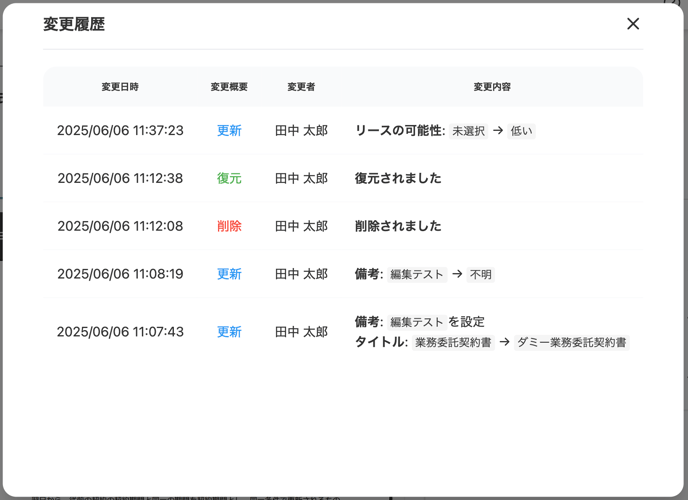Click the 備考 label in the 11:08:19 row
The width and height of the screenshot is (688, 500).
click(x=369, y=274)
